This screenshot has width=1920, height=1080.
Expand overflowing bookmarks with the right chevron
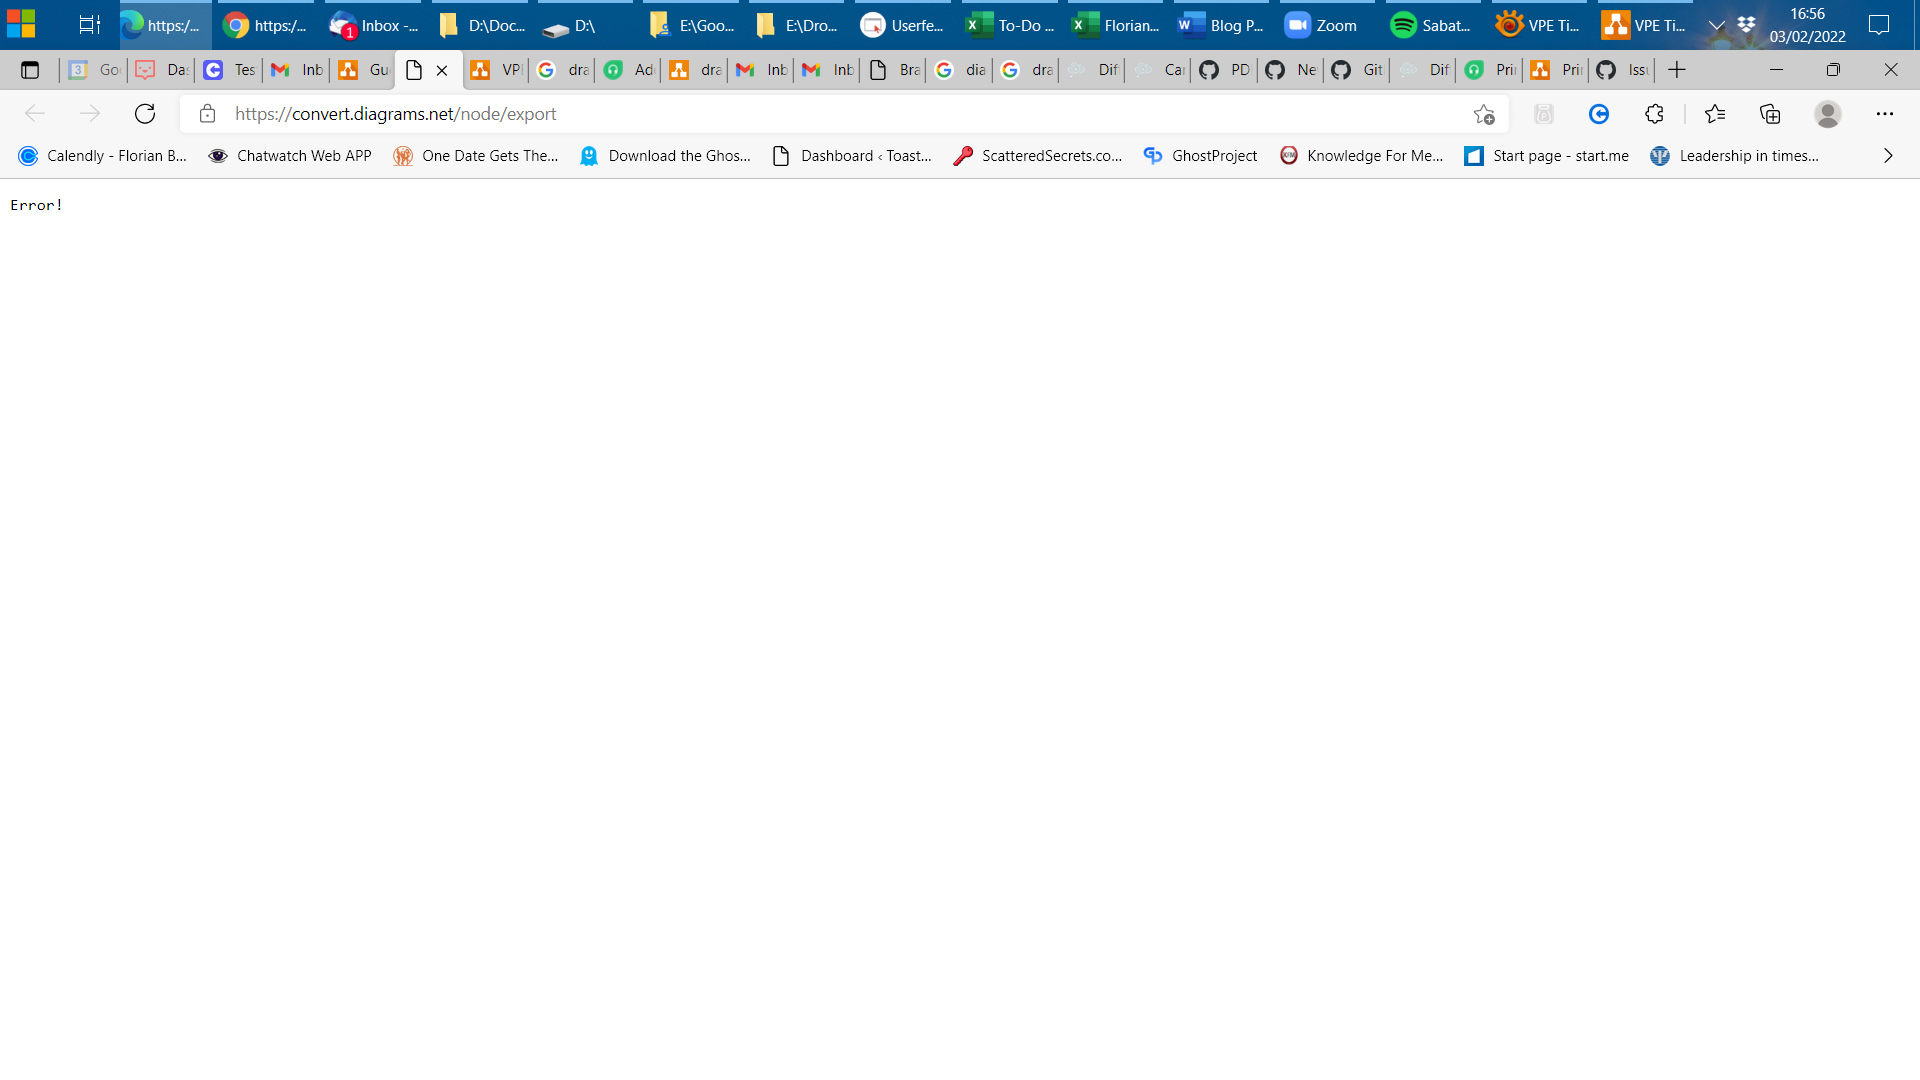pos(1888,155)
